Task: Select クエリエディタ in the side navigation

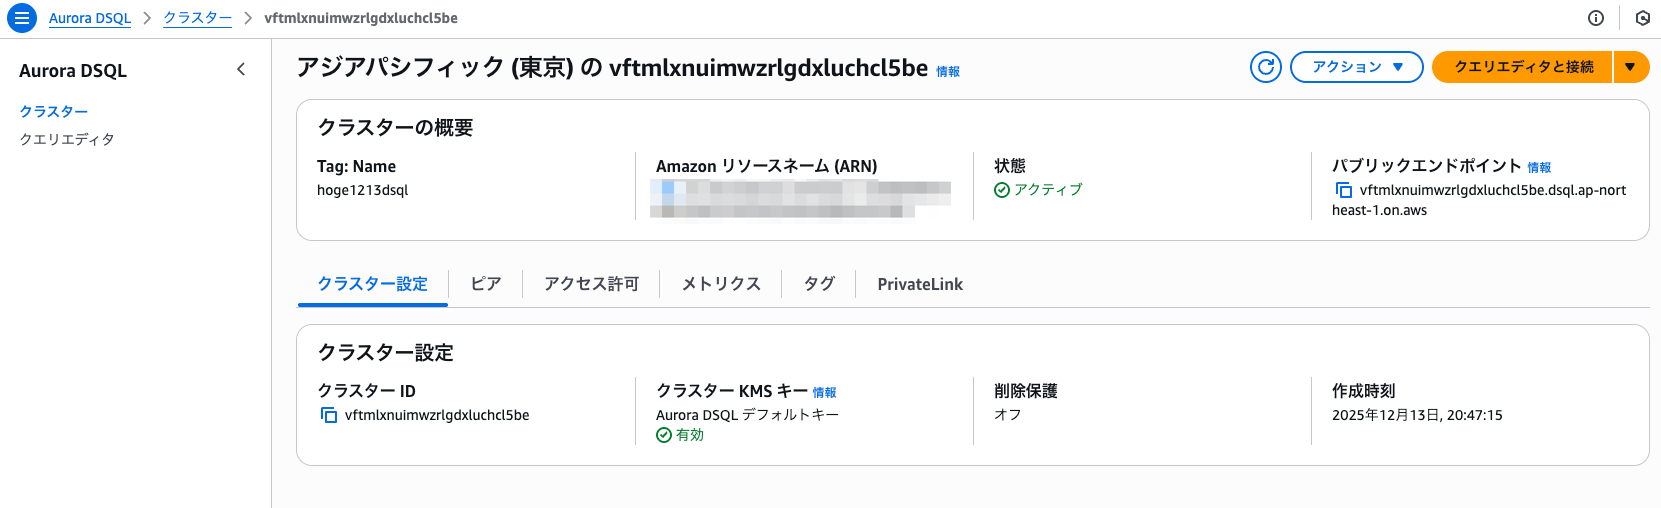Action: (67, 139)
